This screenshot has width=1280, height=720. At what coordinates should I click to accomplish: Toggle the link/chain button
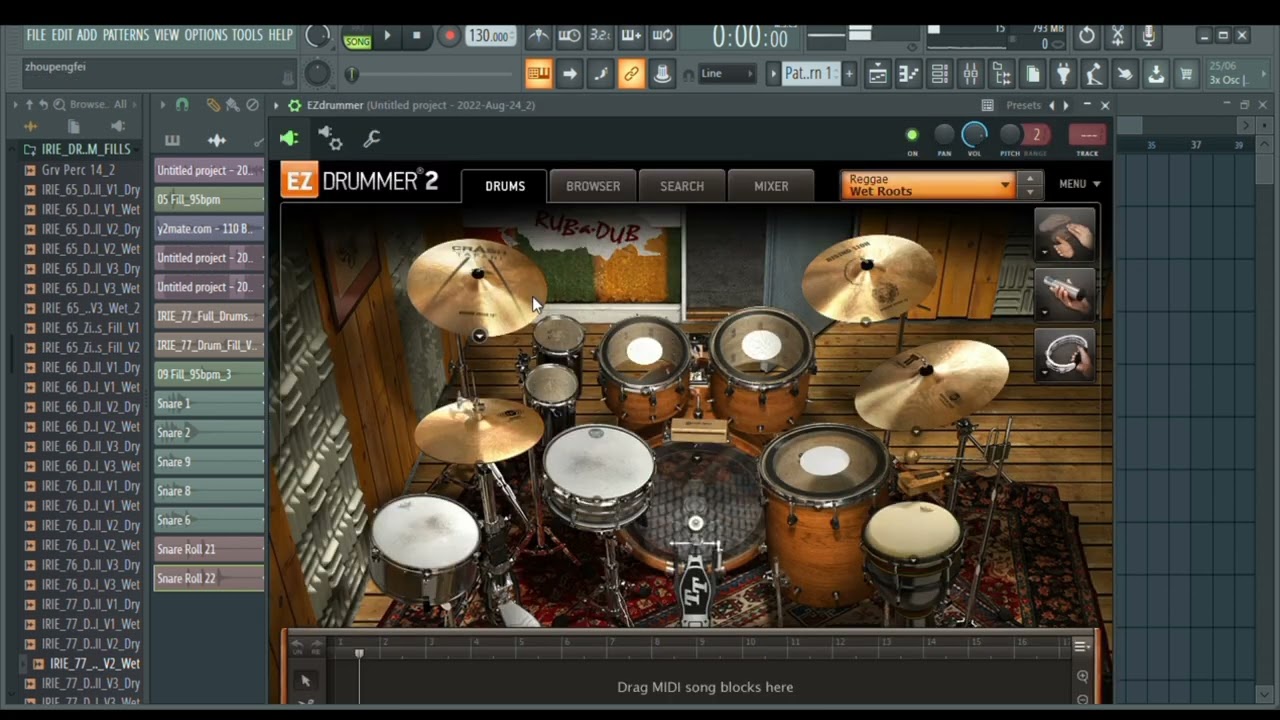click(x=631, y=73)
